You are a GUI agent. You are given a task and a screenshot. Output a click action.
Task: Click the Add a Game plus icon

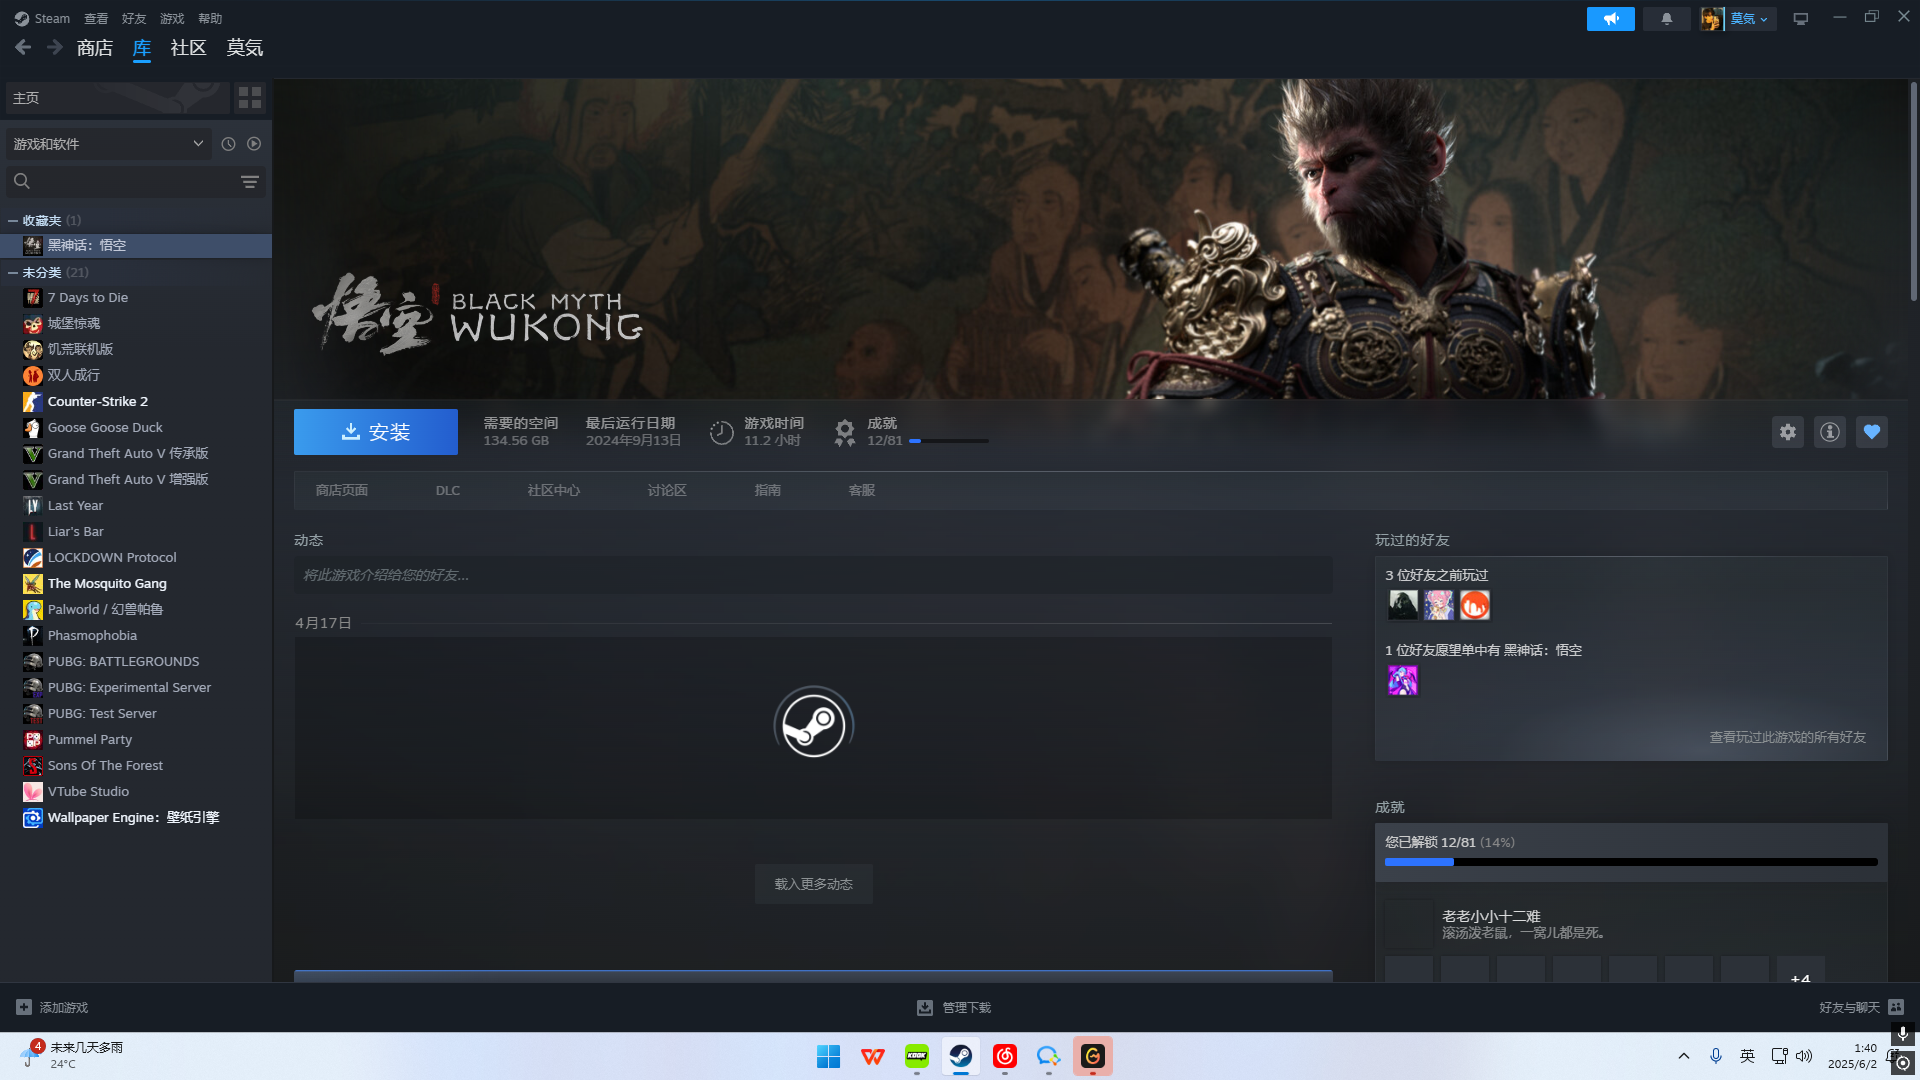24,1007
